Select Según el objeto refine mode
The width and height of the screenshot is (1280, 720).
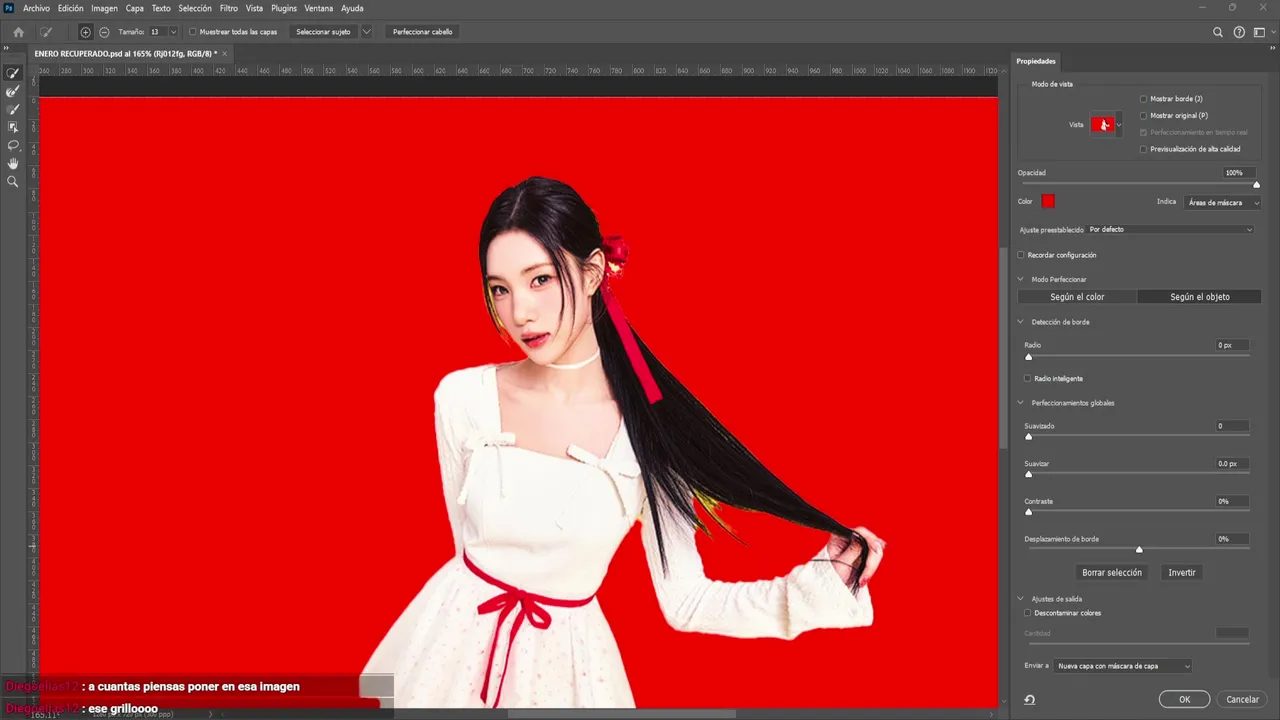1200,297
